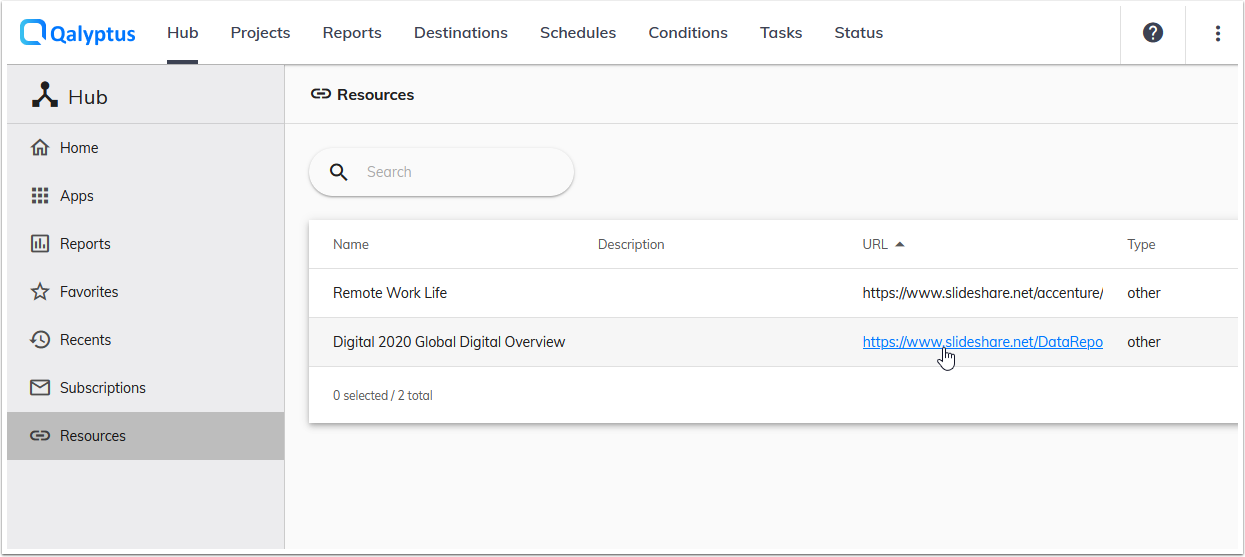This screenshot has height=557, width=1245.
Task: Click the Qalyptus logo
Action: [77, 33]
